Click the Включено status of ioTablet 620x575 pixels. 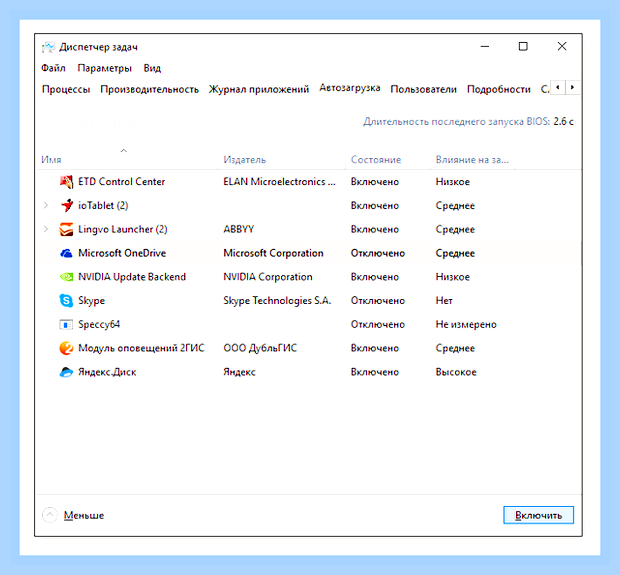[x=375, y=206]
